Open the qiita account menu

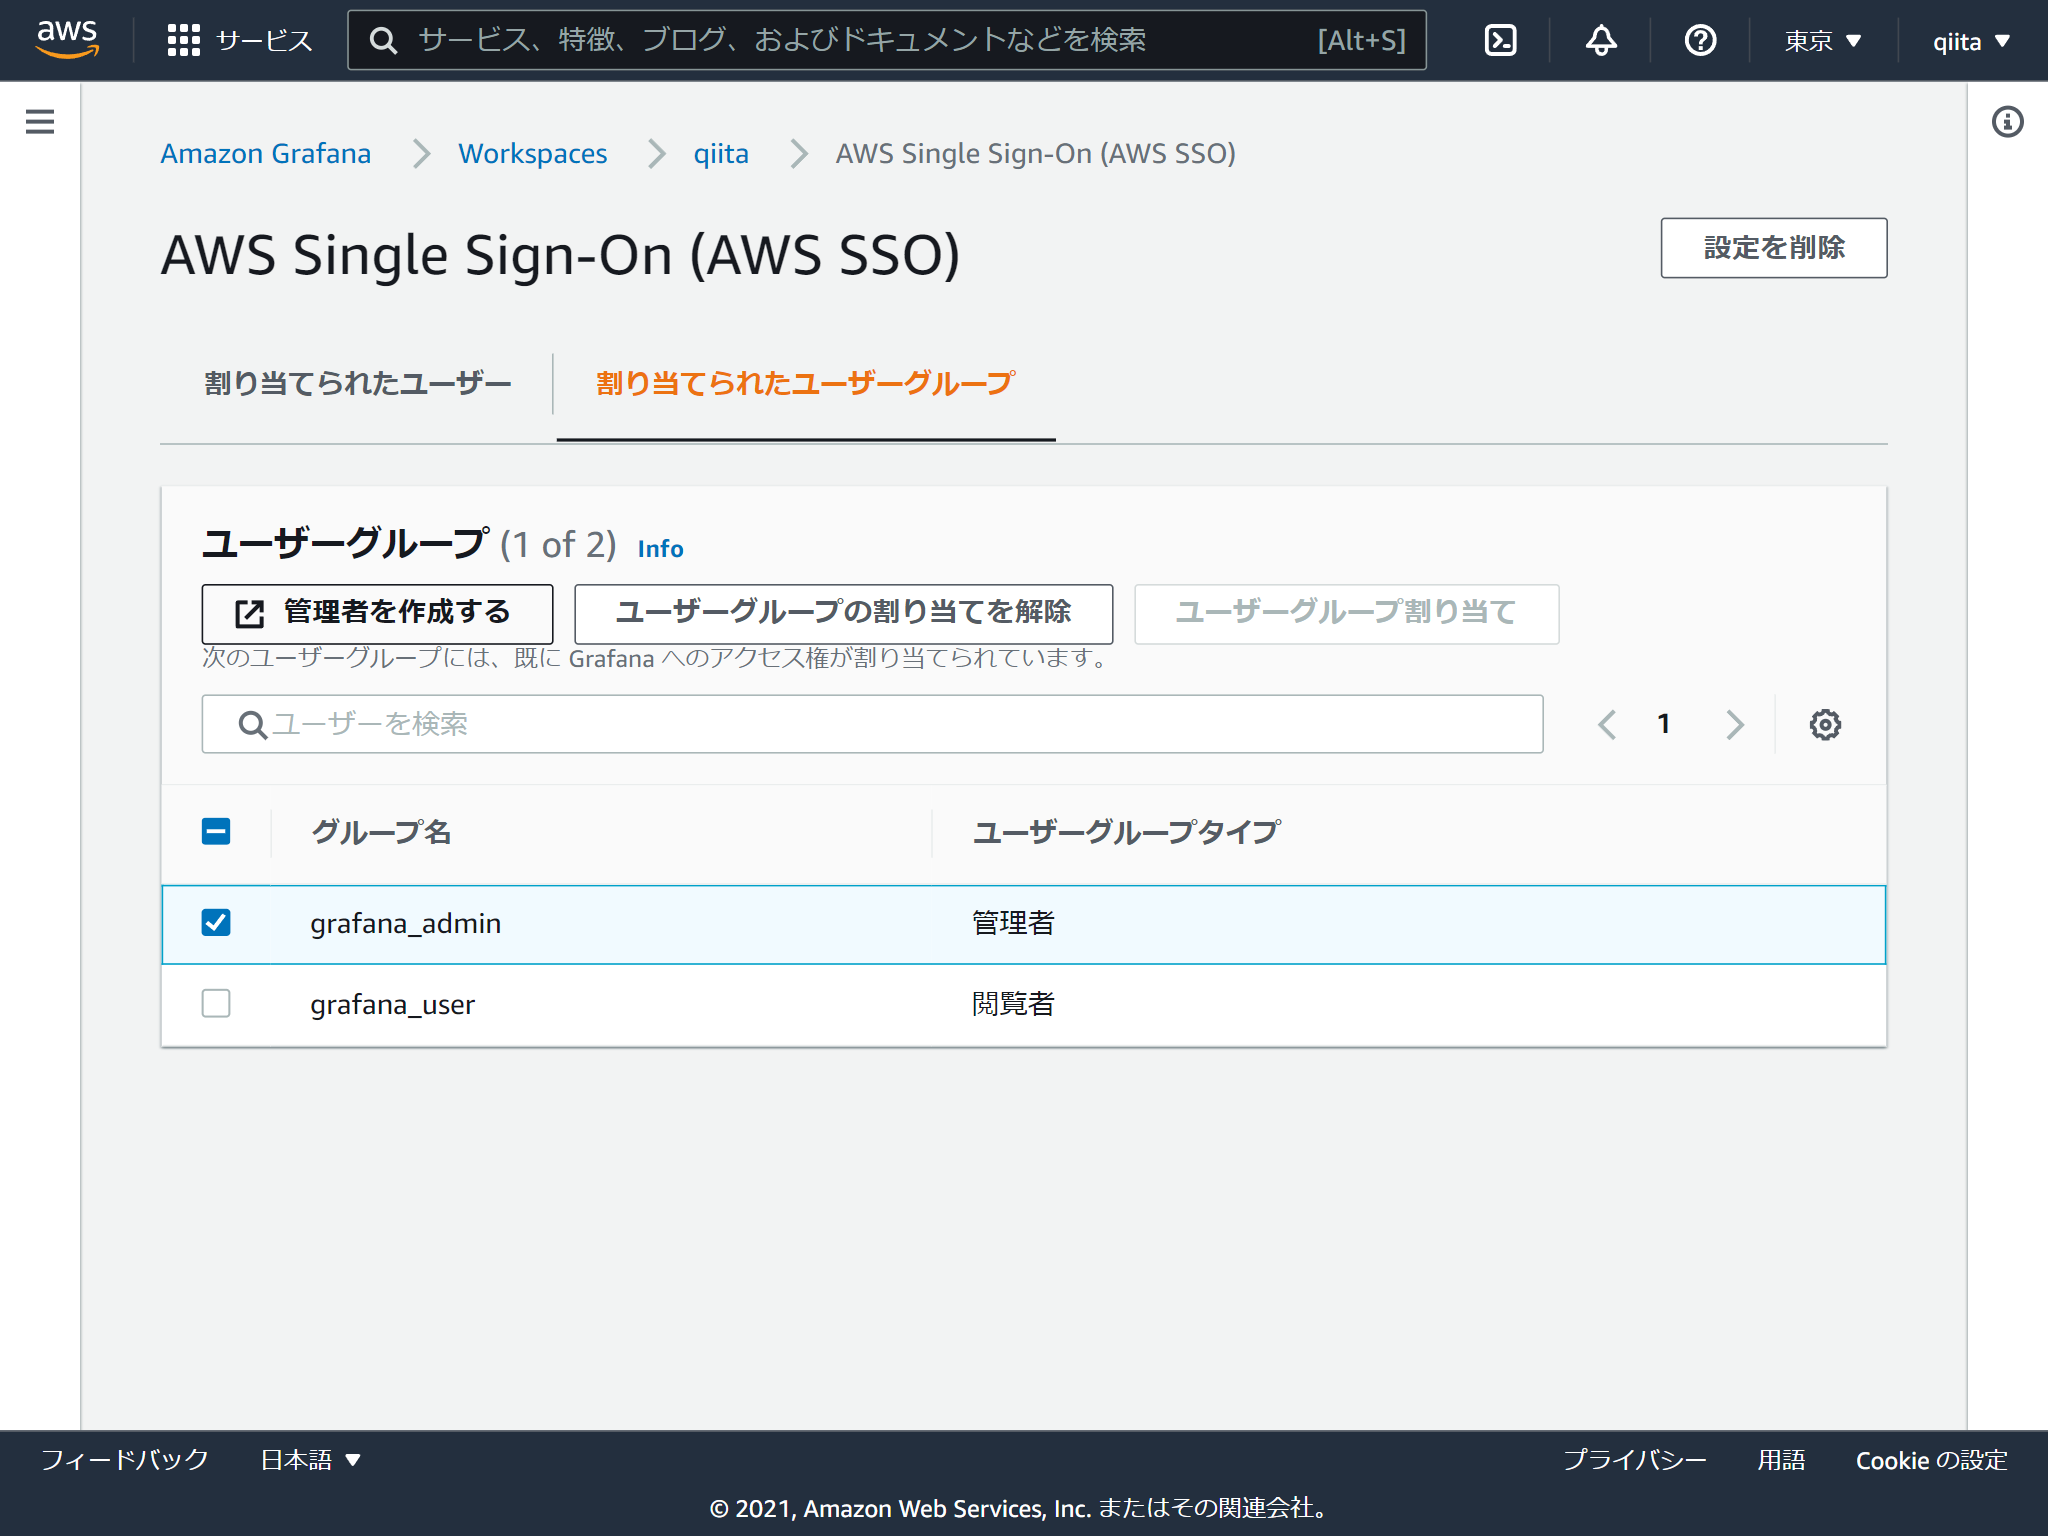(x=1969, y=40)
